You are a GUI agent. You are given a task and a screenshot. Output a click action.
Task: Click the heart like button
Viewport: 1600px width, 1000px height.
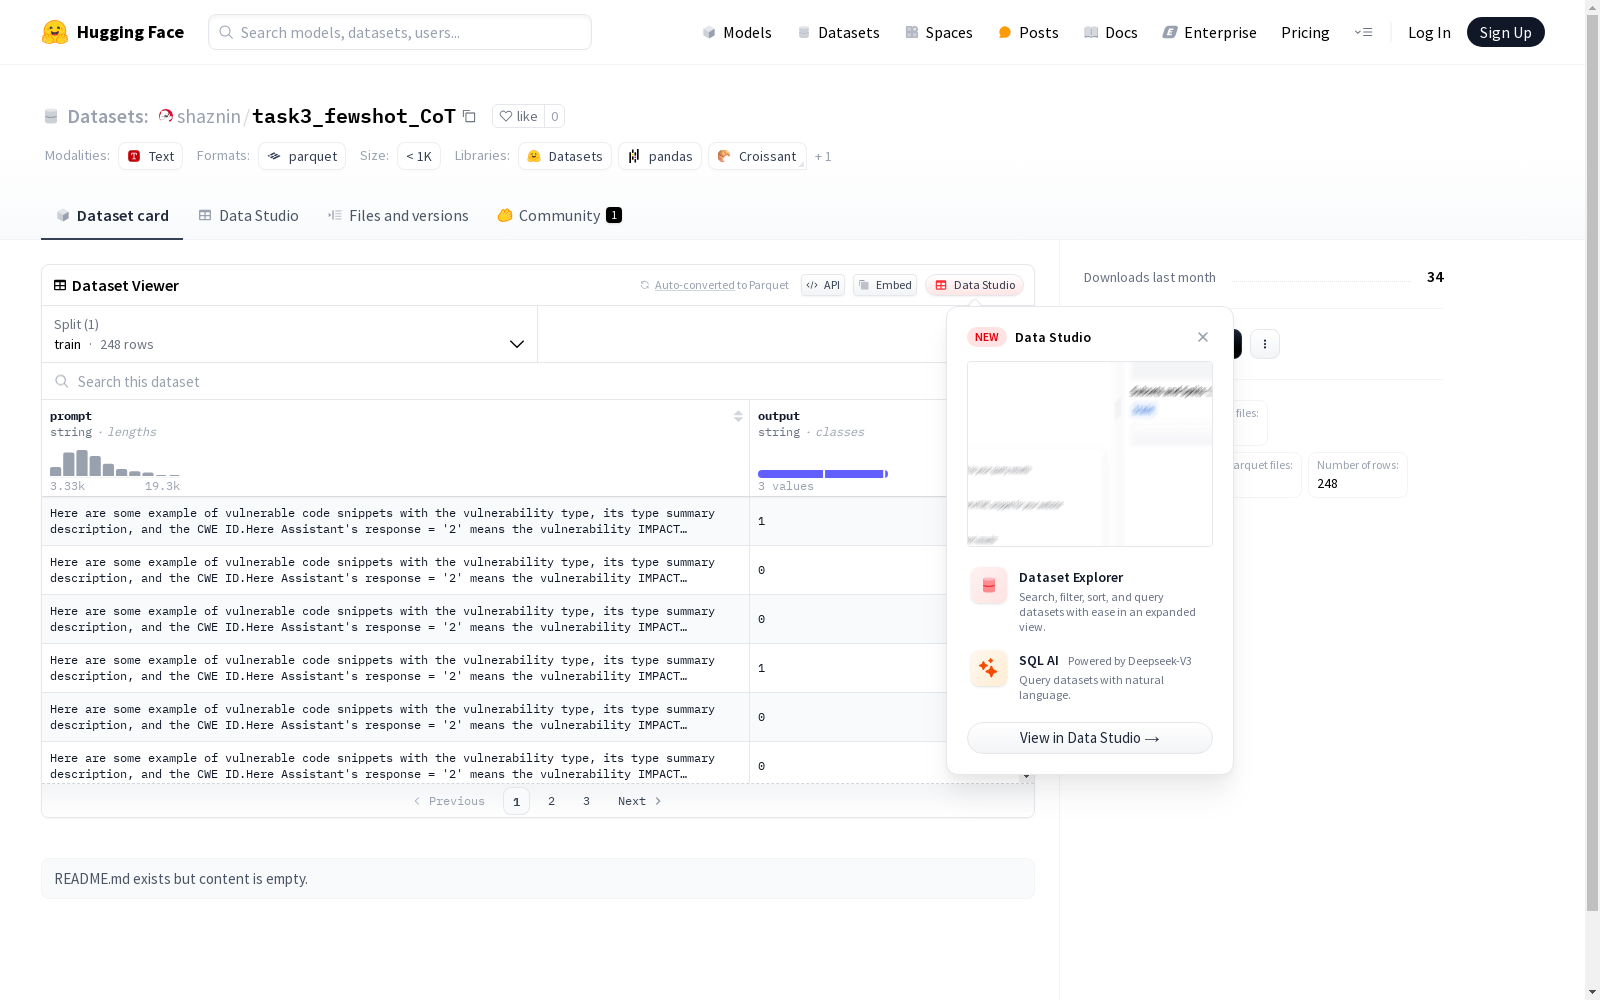click(x=518, y=116)
